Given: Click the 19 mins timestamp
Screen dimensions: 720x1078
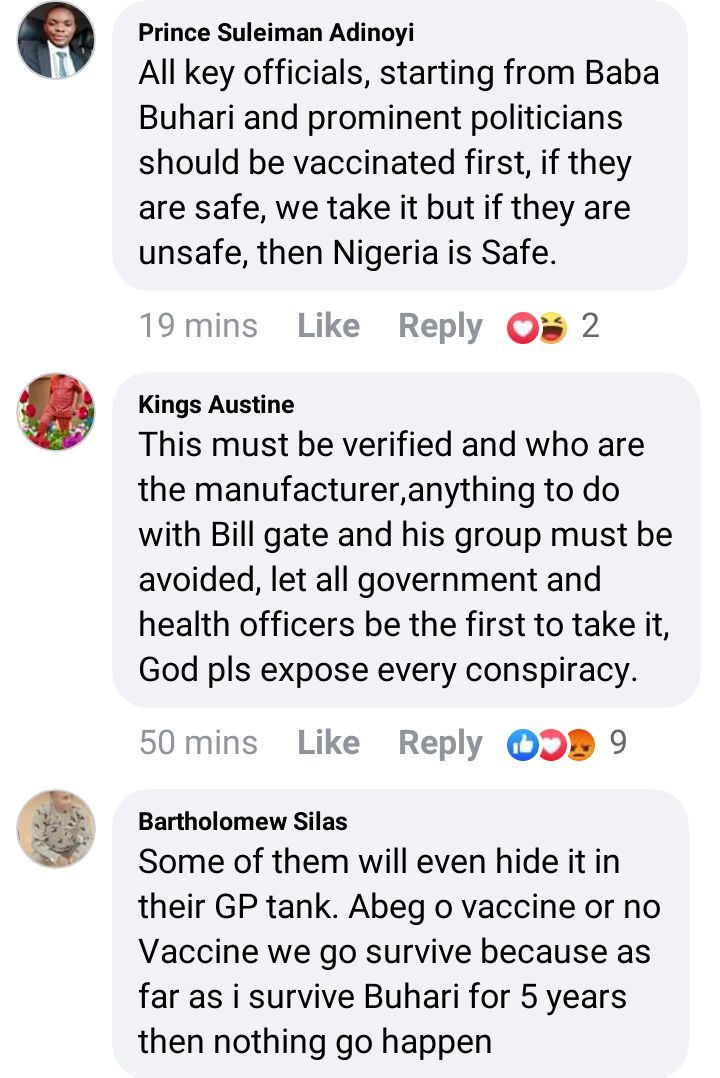Looking at the screenshot, I should click(x=198, y=326).
